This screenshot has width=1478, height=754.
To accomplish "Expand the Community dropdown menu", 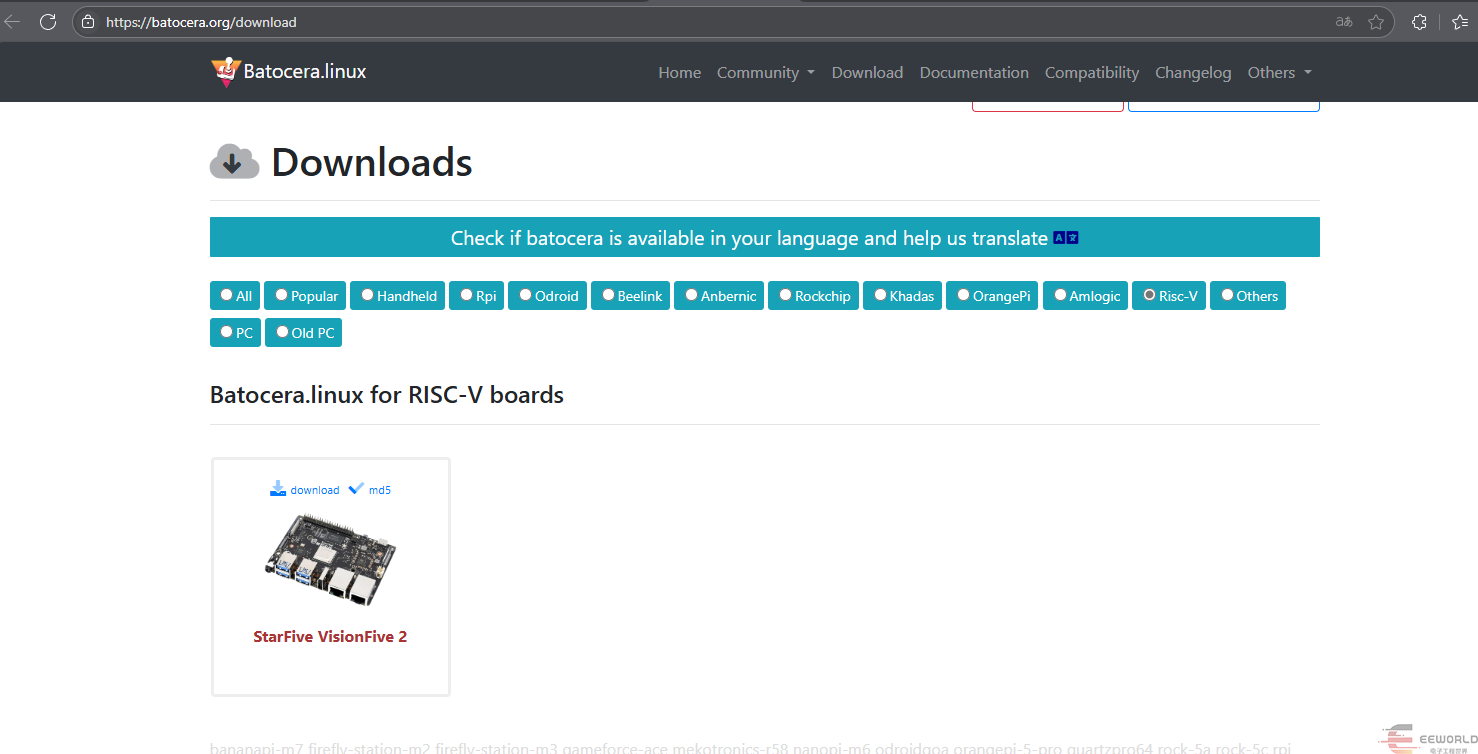I will (x=766, y=72).
